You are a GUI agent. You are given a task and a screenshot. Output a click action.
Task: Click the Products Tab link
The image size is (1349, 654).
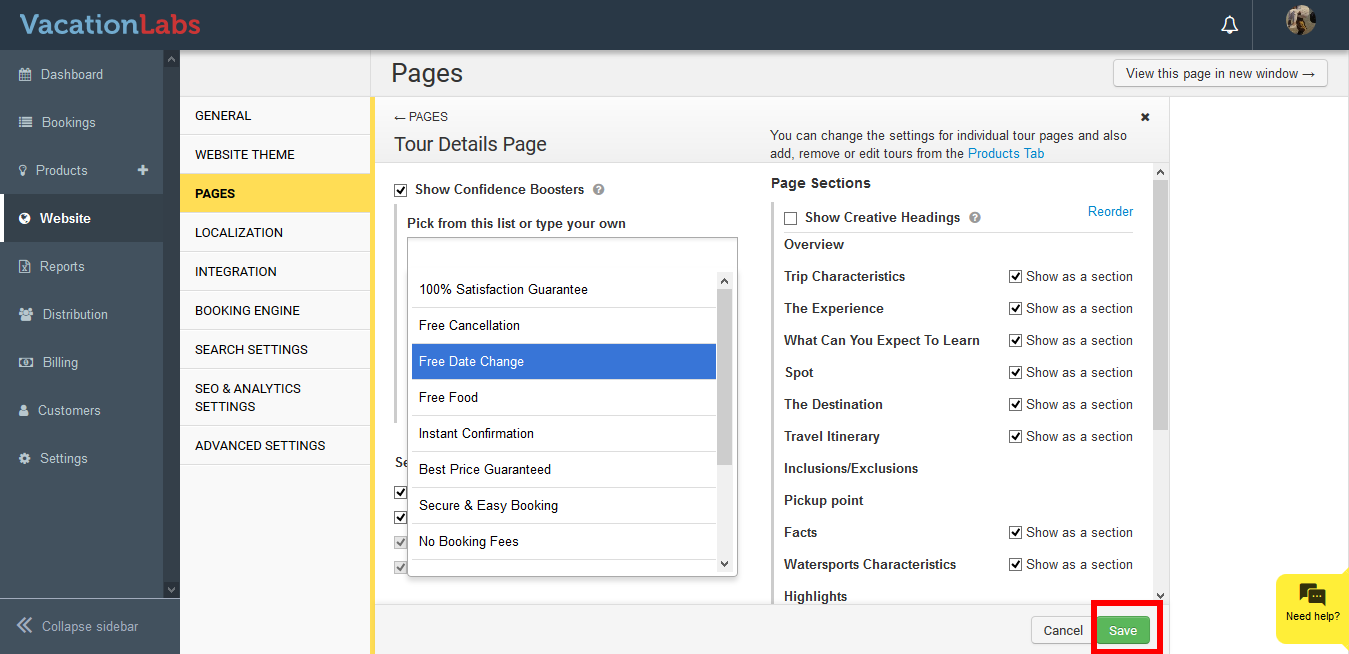click(x=1006, y=154)
